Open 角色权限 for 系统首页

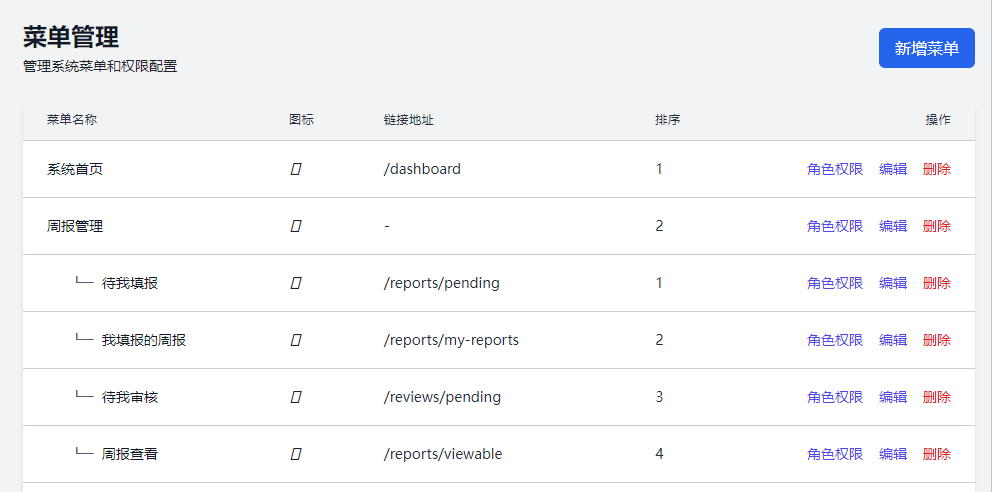pyautogui.click(x=834, y=169)
